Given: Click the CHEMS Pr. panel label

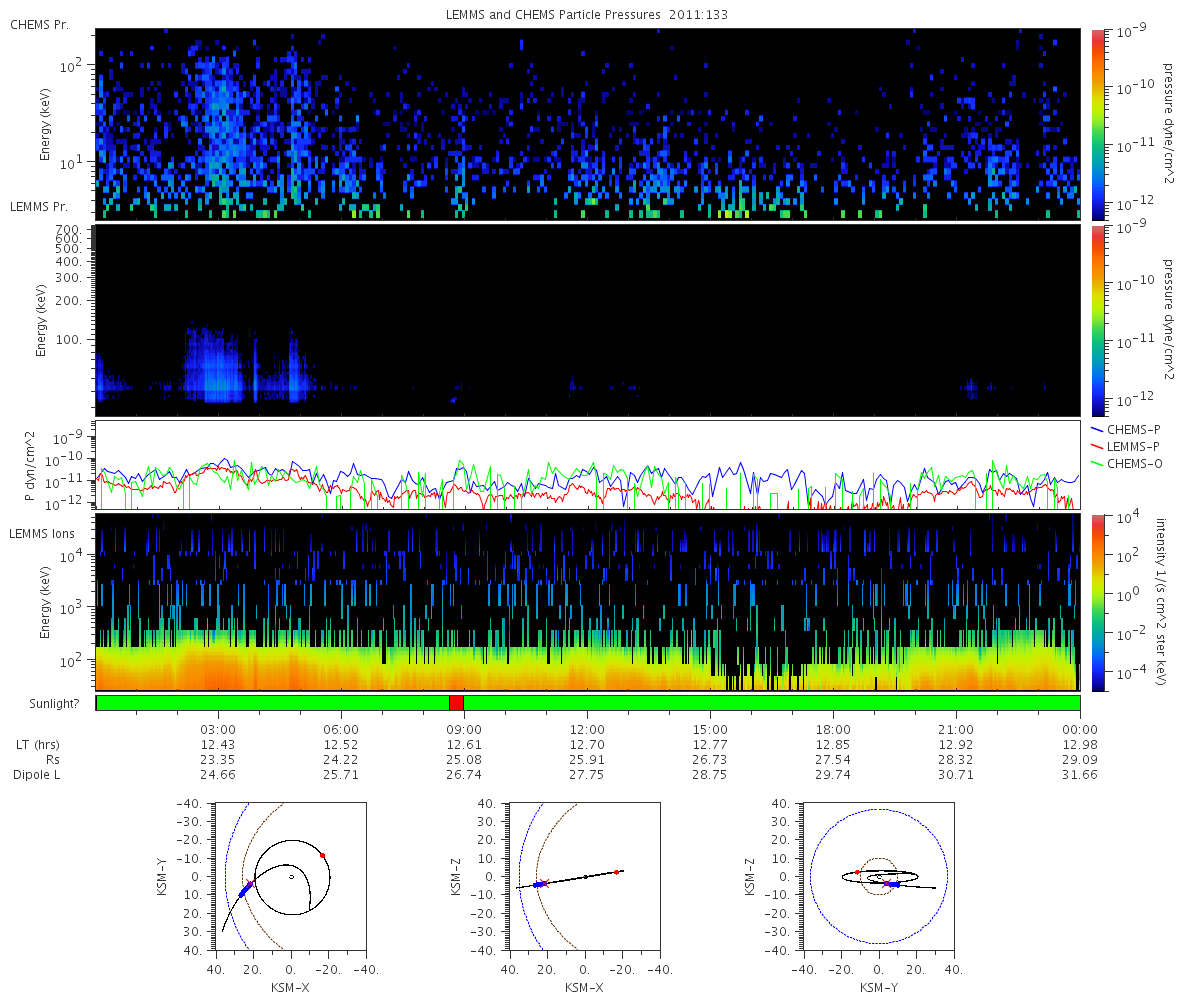Looking at the screenshot, I should (39, 24).
